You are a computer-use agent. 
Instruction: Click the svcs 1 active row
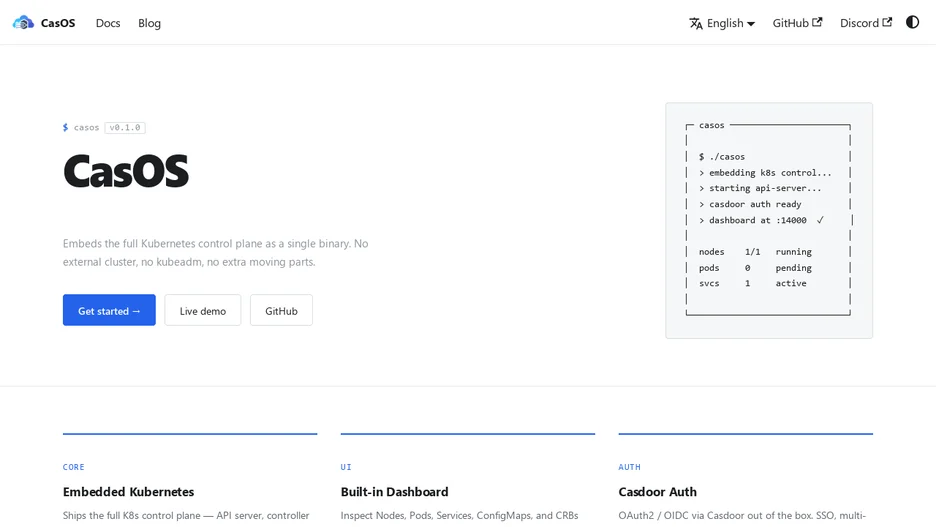tap(753, 283)
